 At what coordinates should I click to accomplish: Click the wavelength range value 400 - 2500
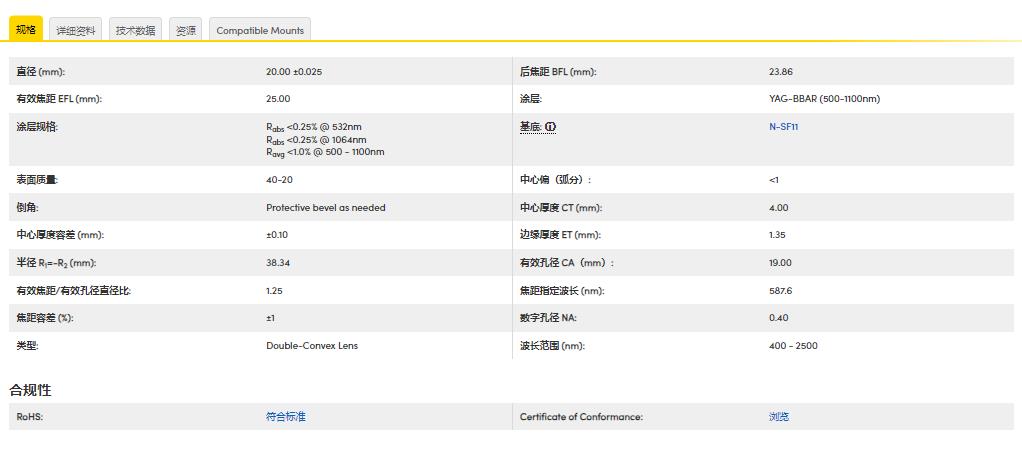click(792, 346)
